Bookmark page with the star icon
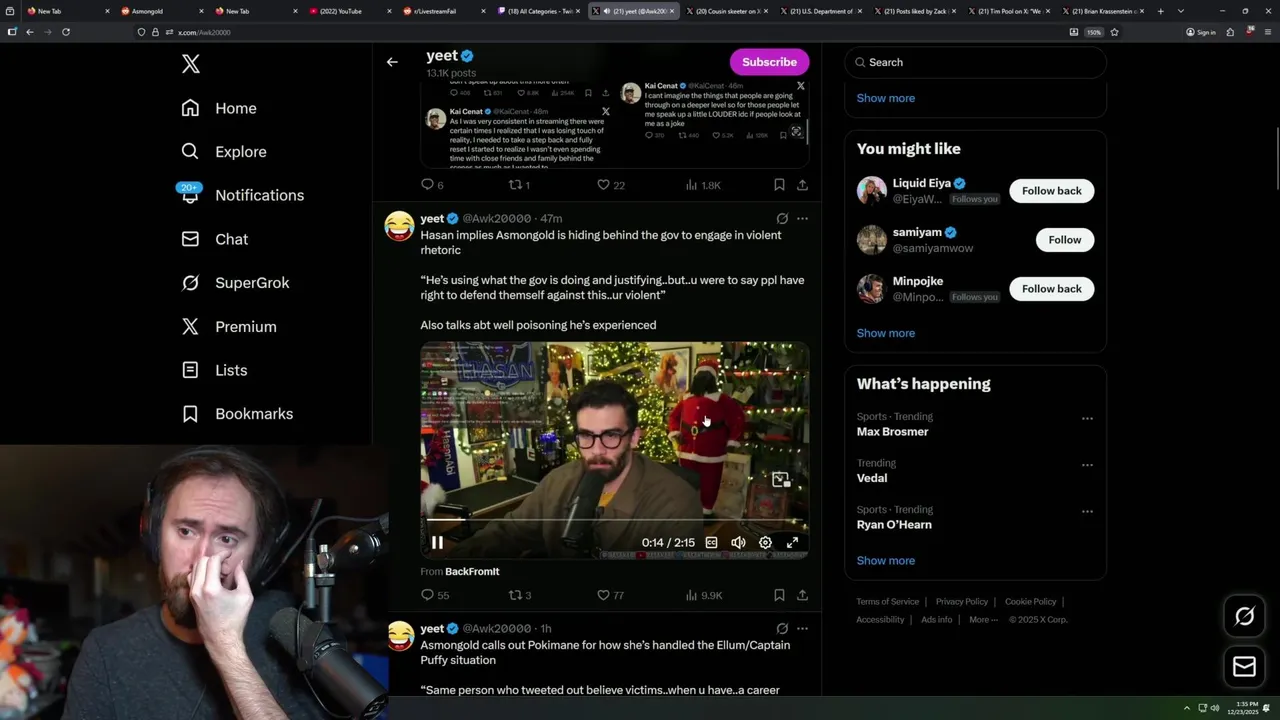The height and width of the screenshot is (720, 1280). pos(1114,32)
